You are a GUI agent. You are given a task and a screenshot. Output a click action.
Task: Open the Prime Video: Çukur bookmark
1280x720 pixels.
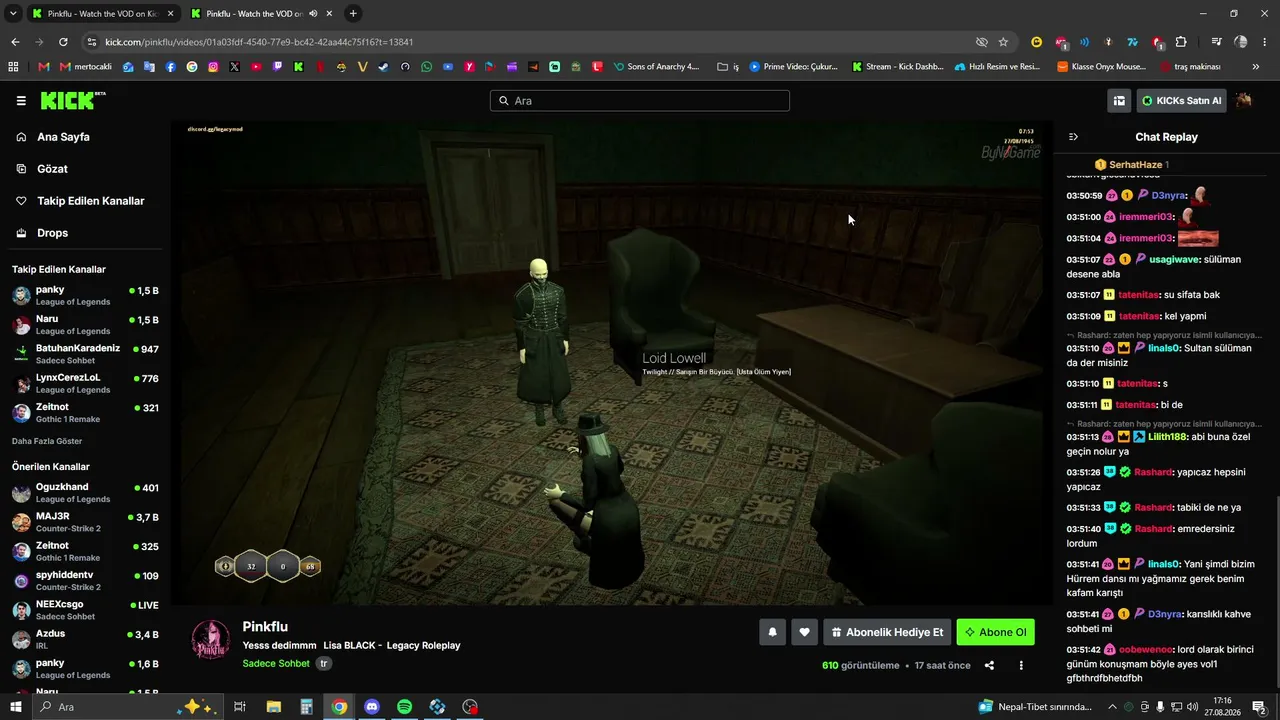coord(793,67)
